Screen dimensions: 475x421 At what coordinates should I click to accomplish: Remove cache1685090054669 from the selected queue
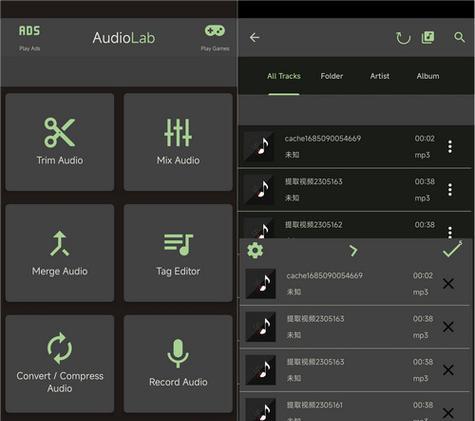pyautogui.click(x=448, y=284)
